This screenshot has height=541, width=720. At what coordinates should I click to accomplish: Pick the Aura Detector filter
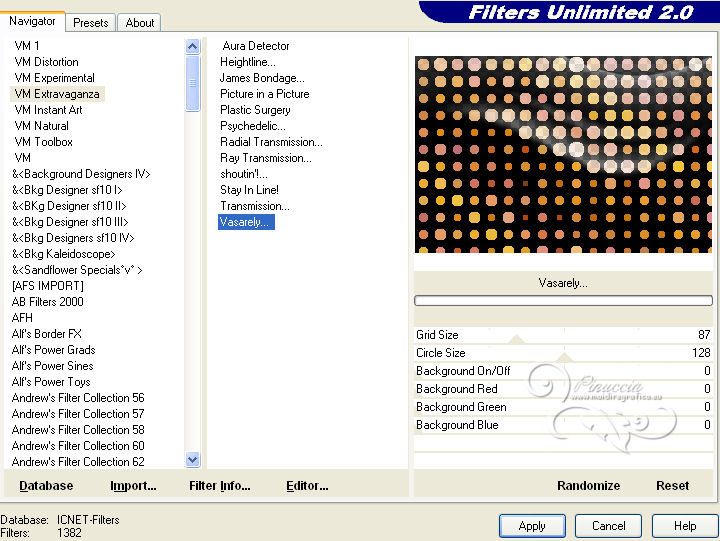pos(256,46)
